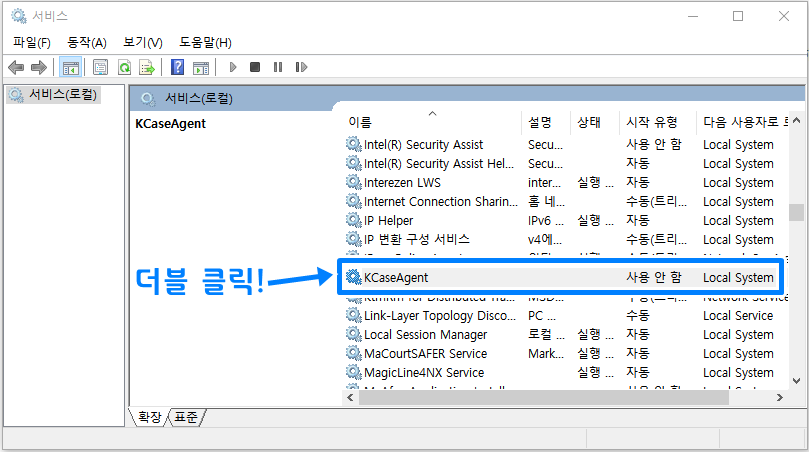This screenshot has width=809, height=452.
Task: Switch to the 확장 tab
Action: (x=150, y=417)
